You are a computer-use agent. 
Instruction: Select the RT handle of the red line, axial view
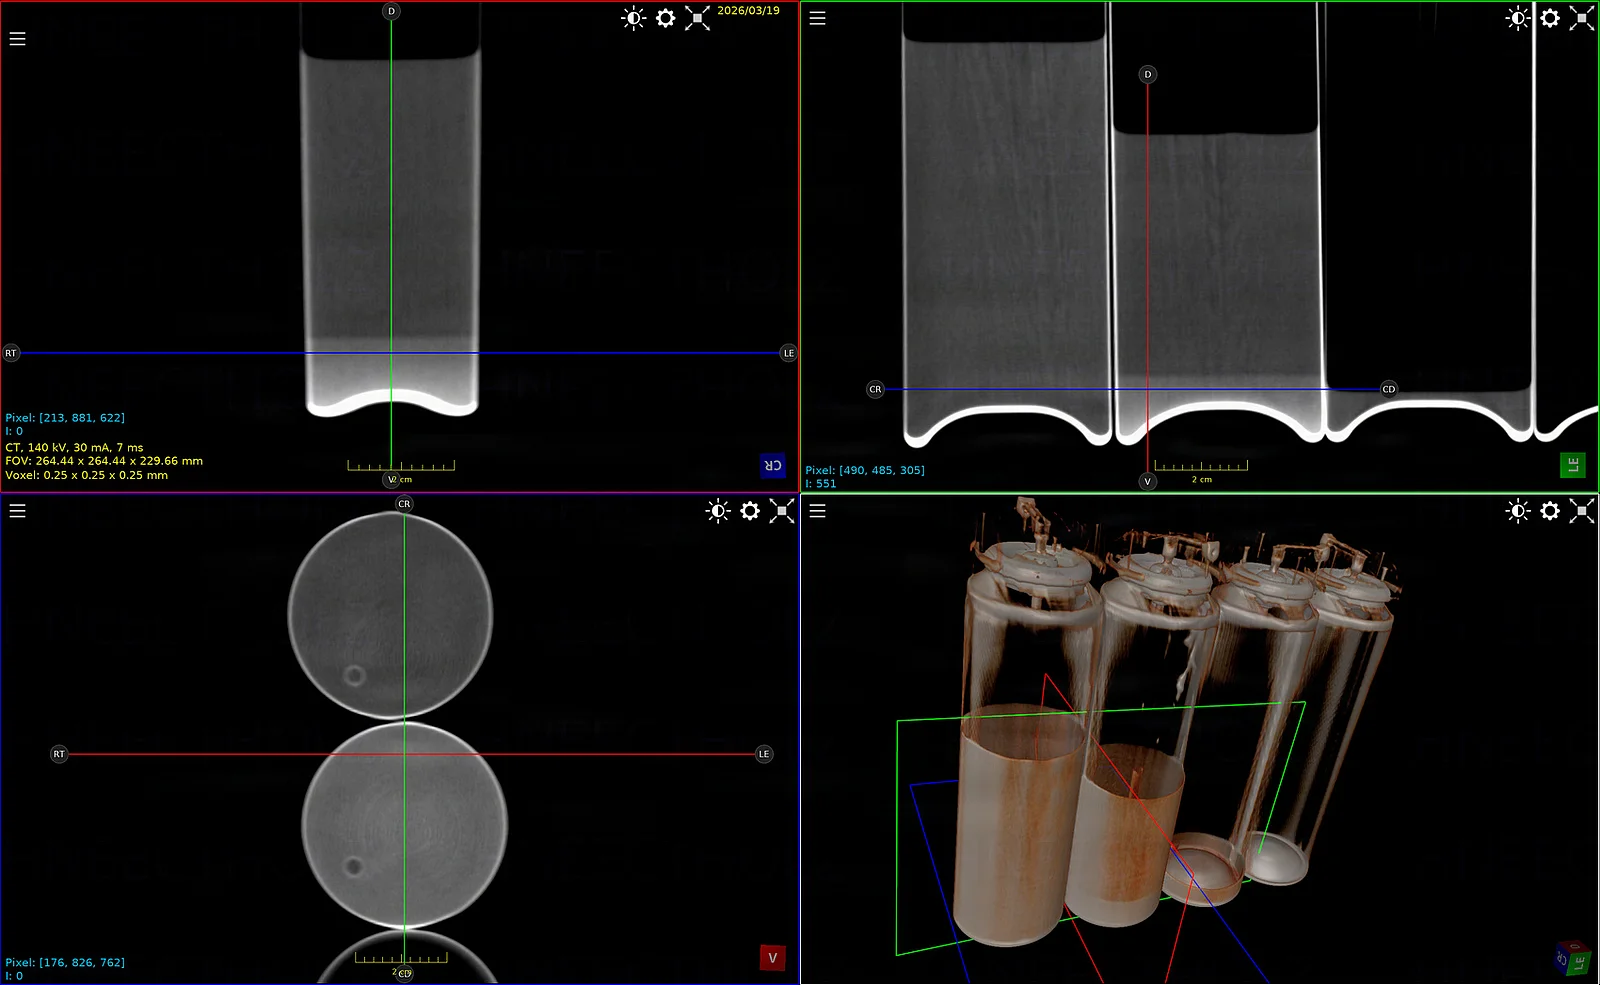(x=59, y=754)
